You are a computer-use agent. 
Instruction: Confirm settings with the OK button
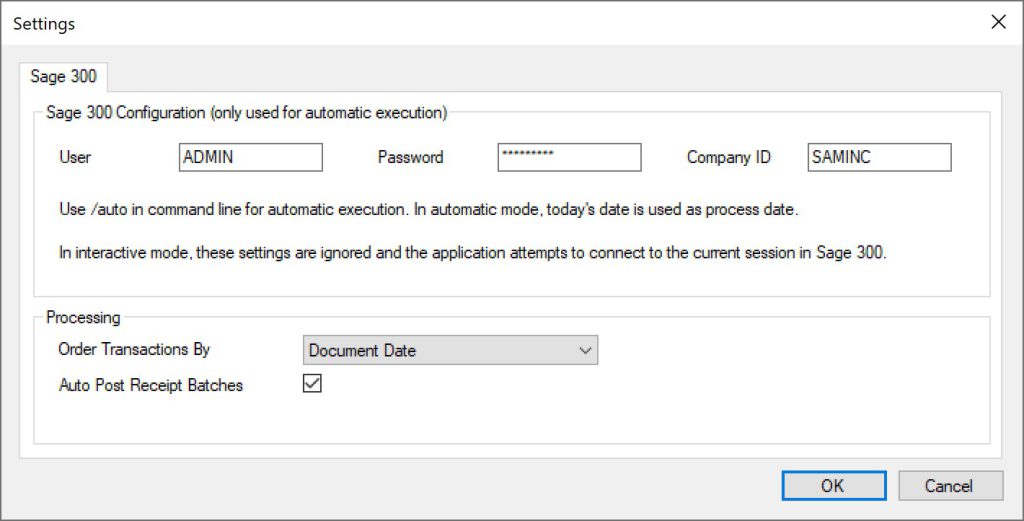834,486
